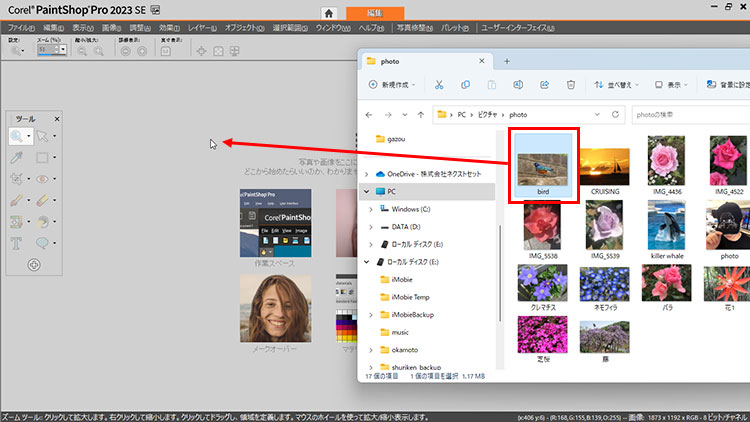750x422 pixels.
Task: Select the bird image thumbnail
Action: 545,162
